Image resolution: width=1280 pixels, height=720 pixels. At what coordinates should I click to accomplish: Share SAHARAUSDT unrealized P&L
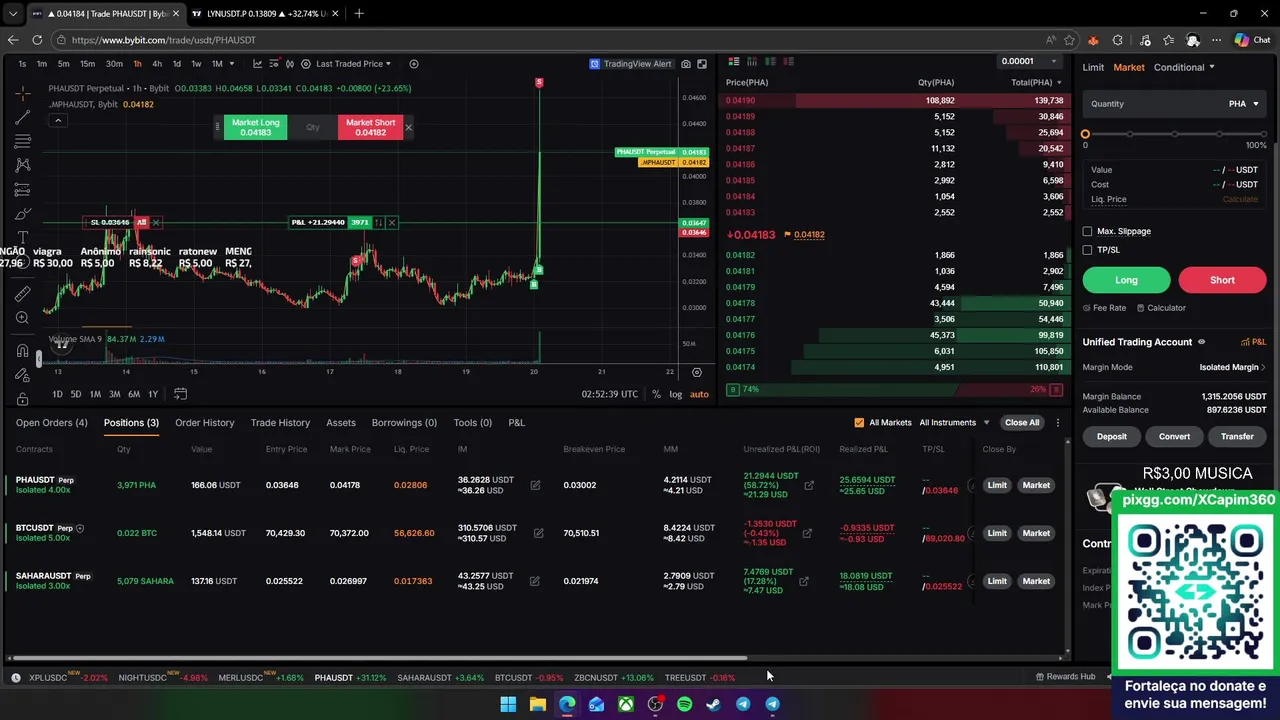coord(804,581)
